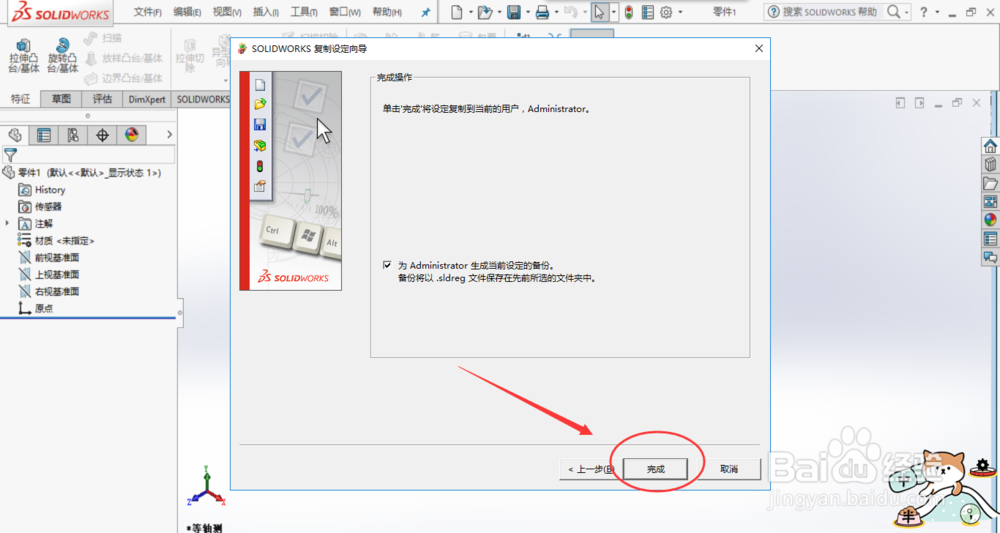Screen dimensions: 1000x533
Task: Click the New document icon
Action: click(x=457, y=12)
